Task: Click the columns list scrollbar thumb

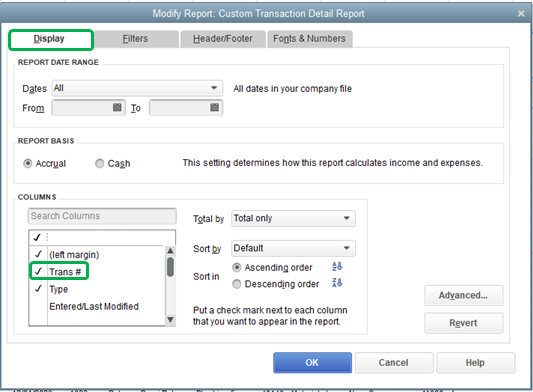Action: click(170, 267)
